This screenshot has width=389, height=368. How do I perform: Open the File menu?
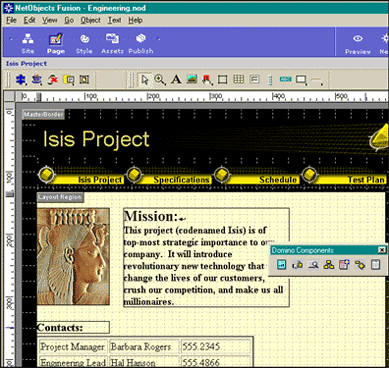[x=11, y=20]
